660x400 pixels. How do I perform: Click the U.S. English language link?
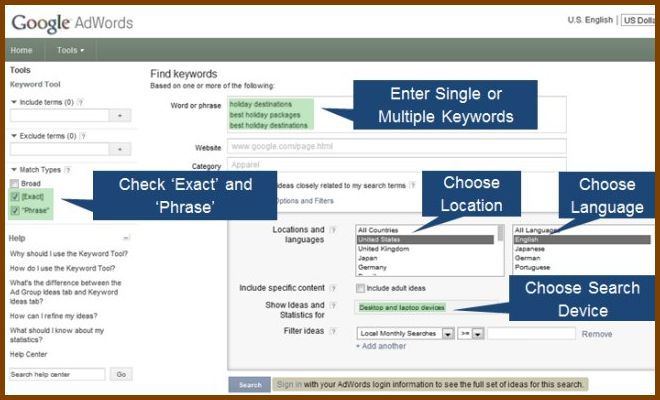(x=590, y=20)
